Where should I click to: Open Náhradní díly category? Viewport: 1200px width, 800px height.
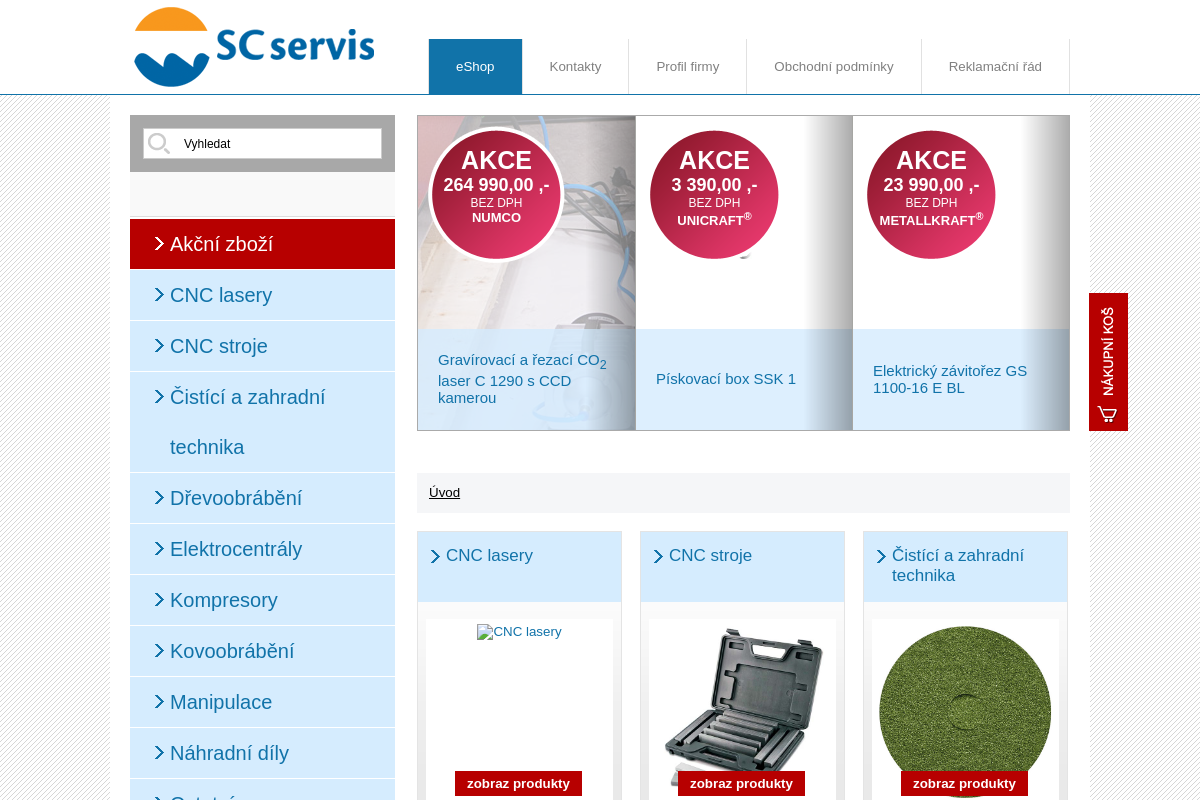tap(262, 753)
